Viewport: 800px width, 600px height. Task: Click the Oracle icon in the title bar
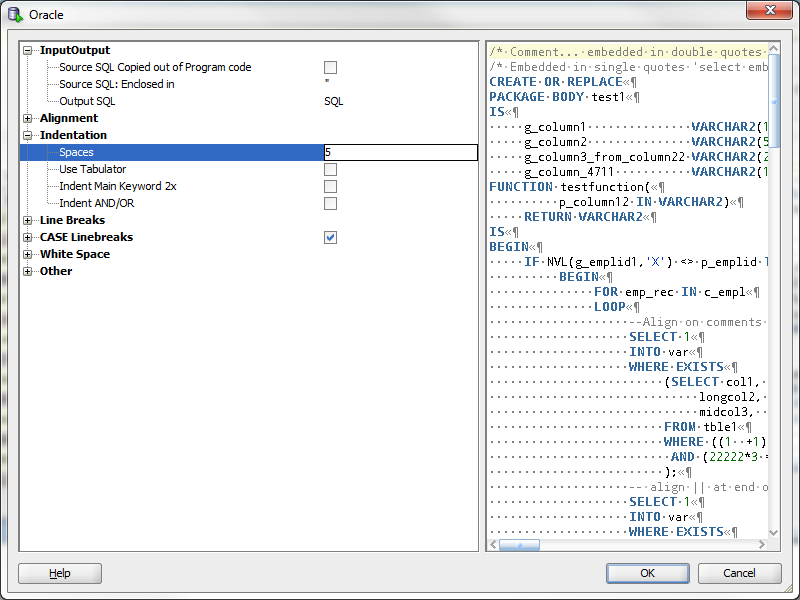12,14
